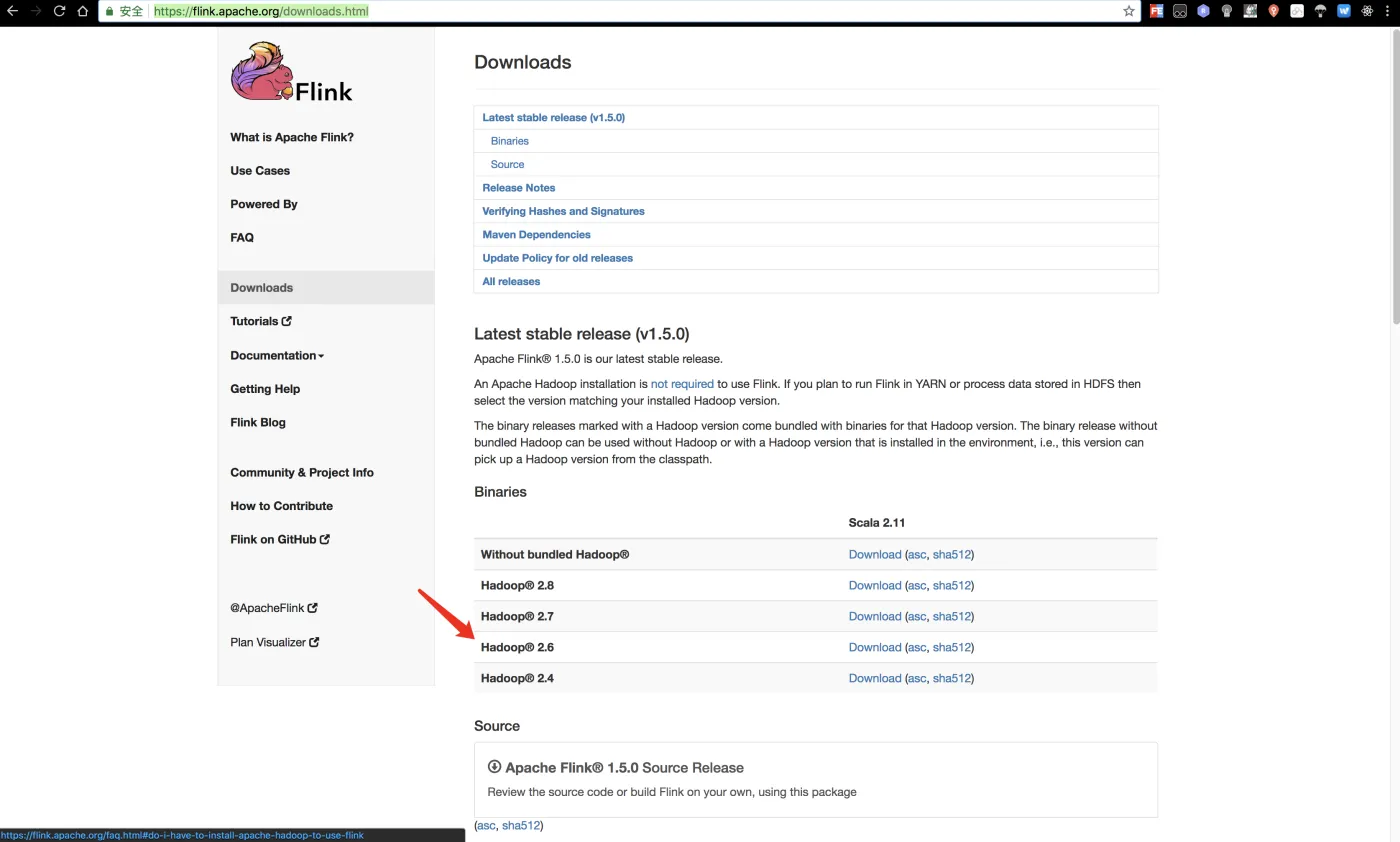Open sha512 hash for Without bundled Hadoop
This screenshot has height=842, width=1400.
pos(951,554)
